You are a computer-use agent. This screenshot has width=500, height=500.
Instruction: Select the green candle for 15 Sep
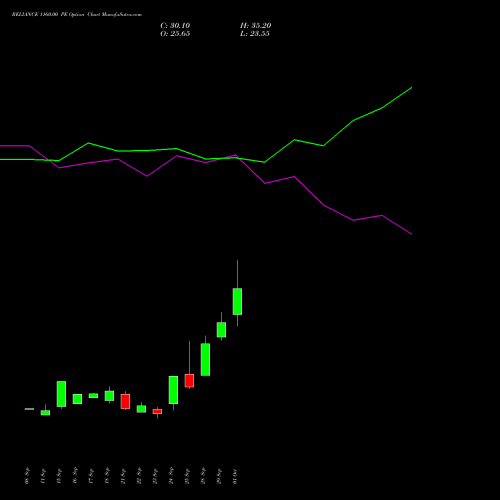click(x=61, y=394)
